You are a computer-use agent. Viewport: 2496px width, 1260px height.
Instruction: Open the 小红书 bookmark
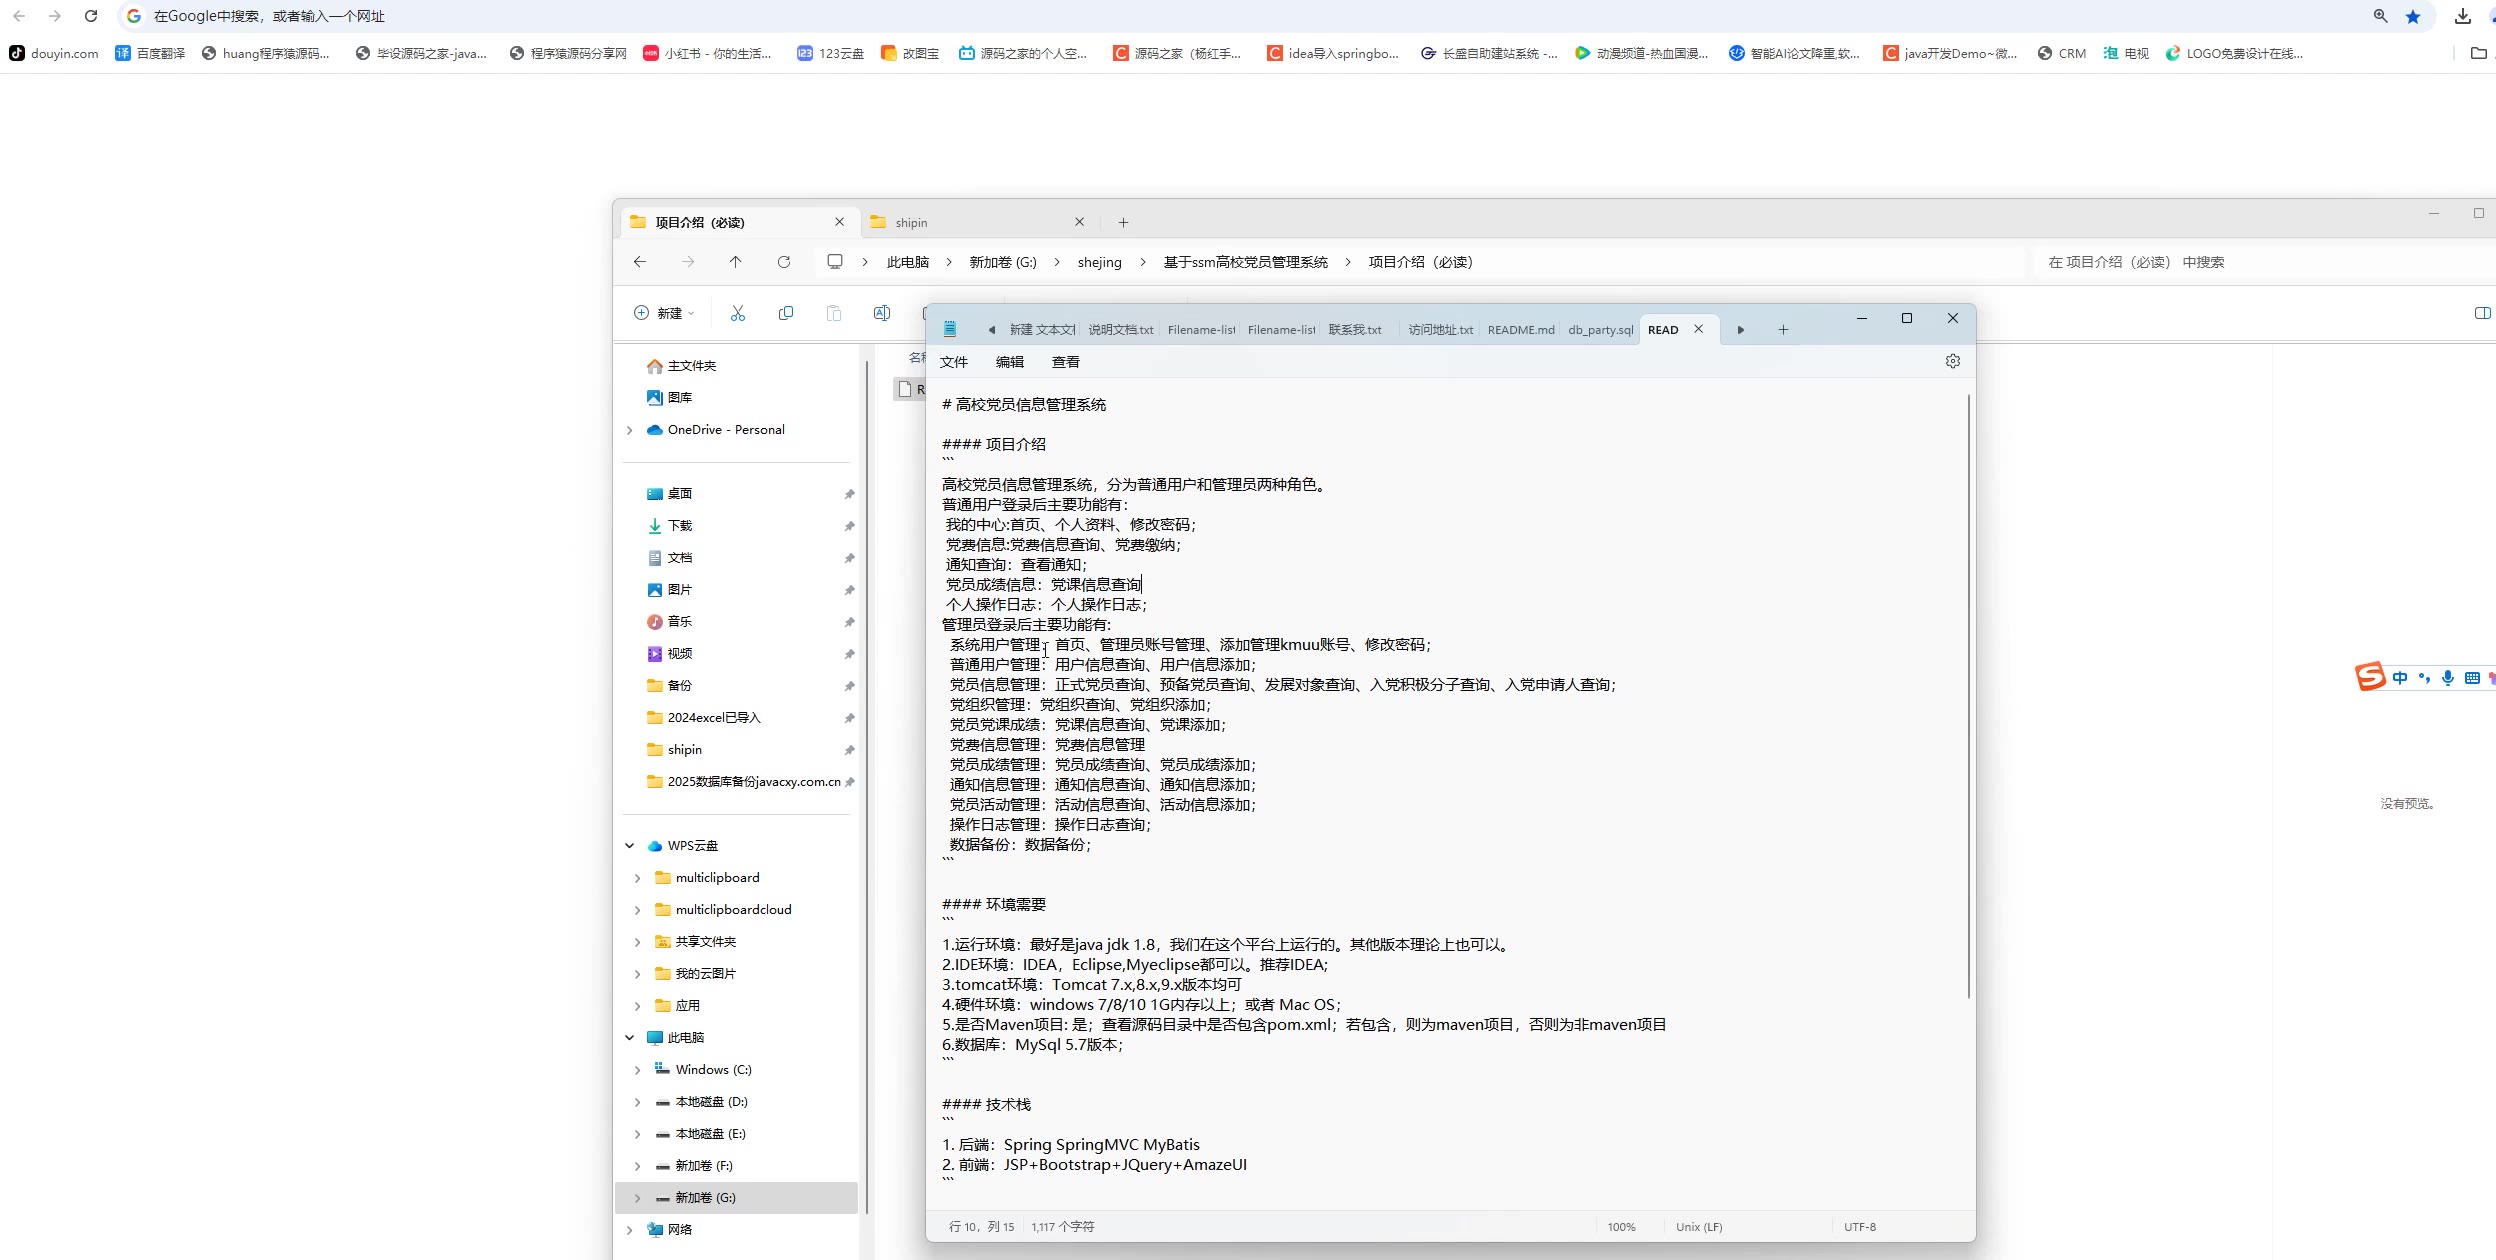[707, 53]
